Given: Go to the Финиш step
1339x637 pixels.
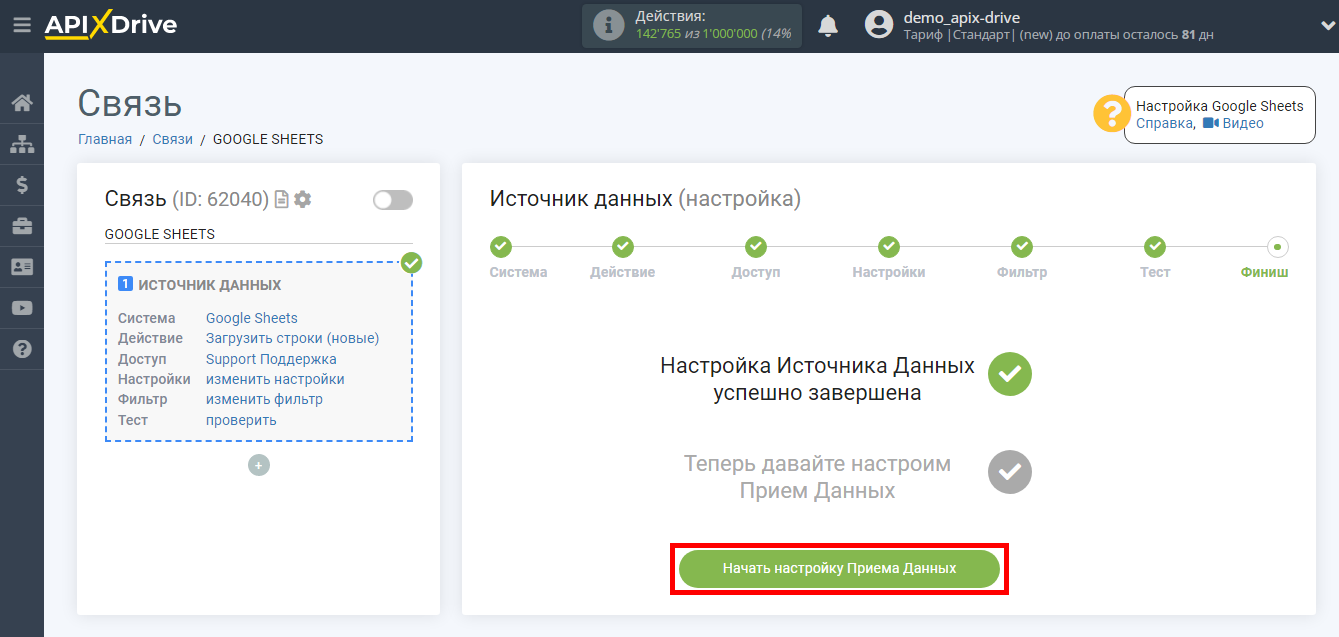Looking at the screenshot, I should click(1277, 247).
